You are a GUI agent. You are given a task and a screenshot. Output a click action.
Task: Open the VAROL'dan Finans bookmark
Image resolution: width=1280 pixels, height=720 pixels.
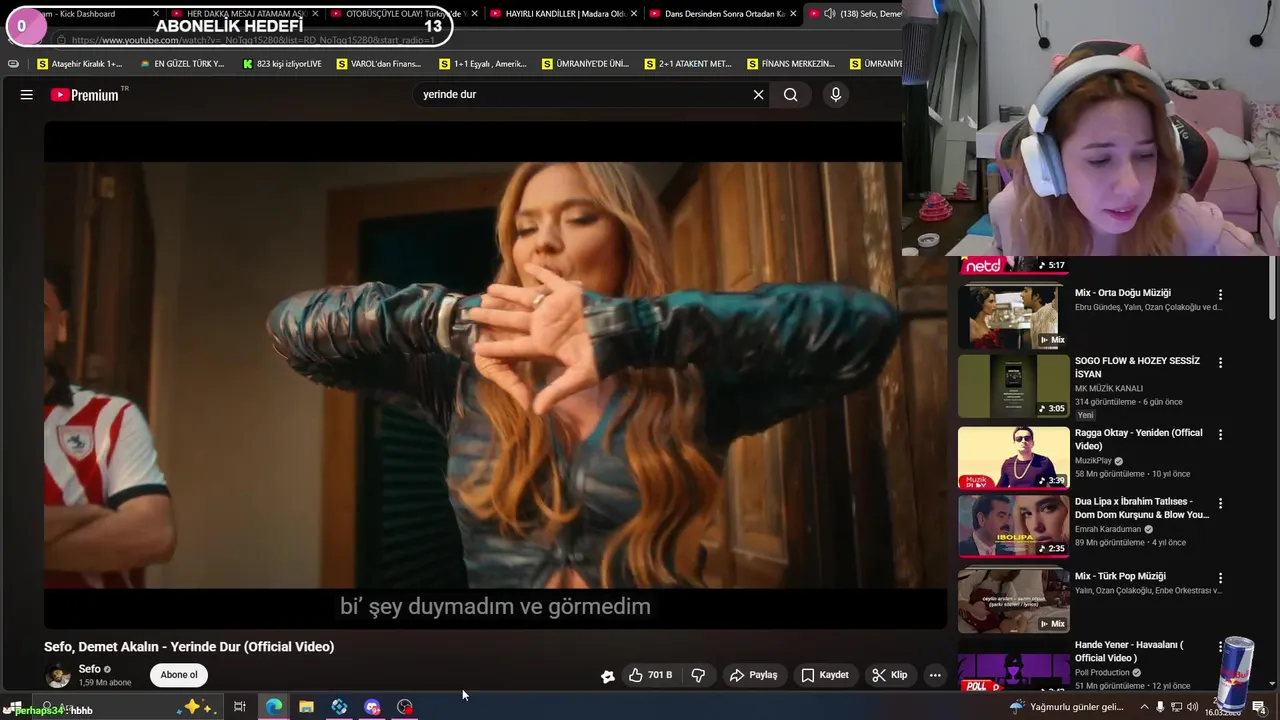pos(379,64)
